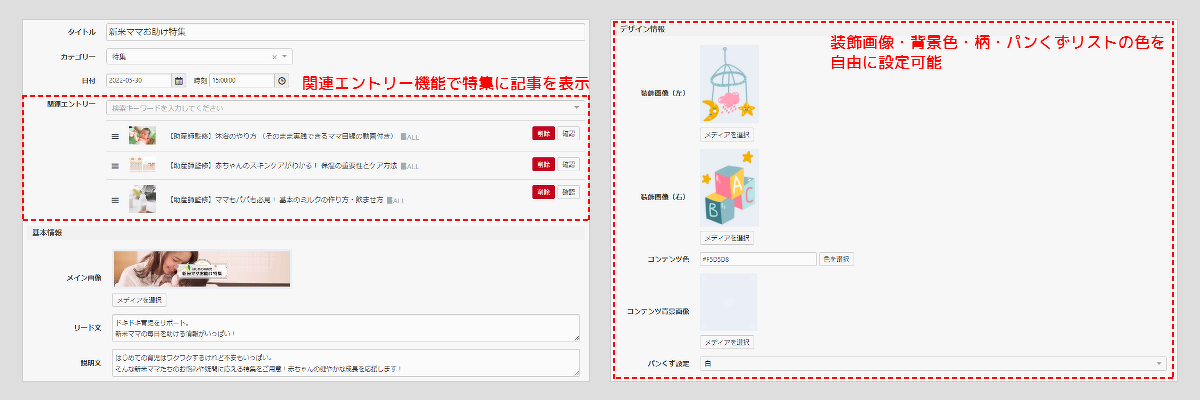
Task: Delete the ミルクの作り方 related entry
Action: coord(543,192)
